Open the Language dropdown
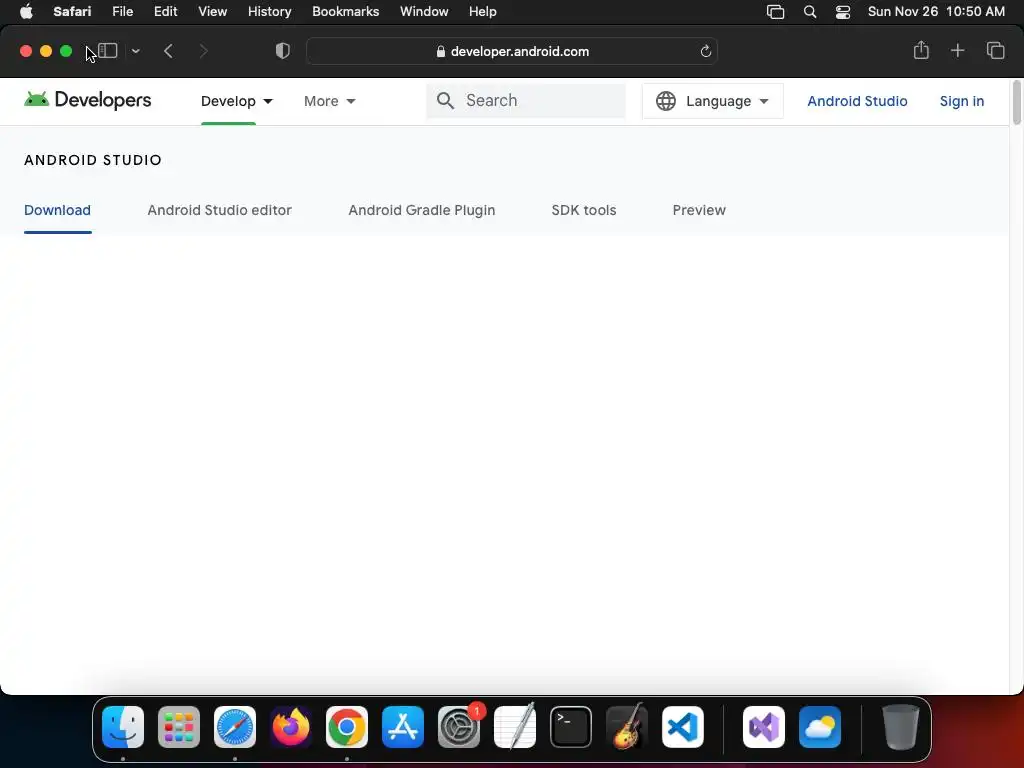This screenshot has height=768, width=1024. tap(712, 101)
